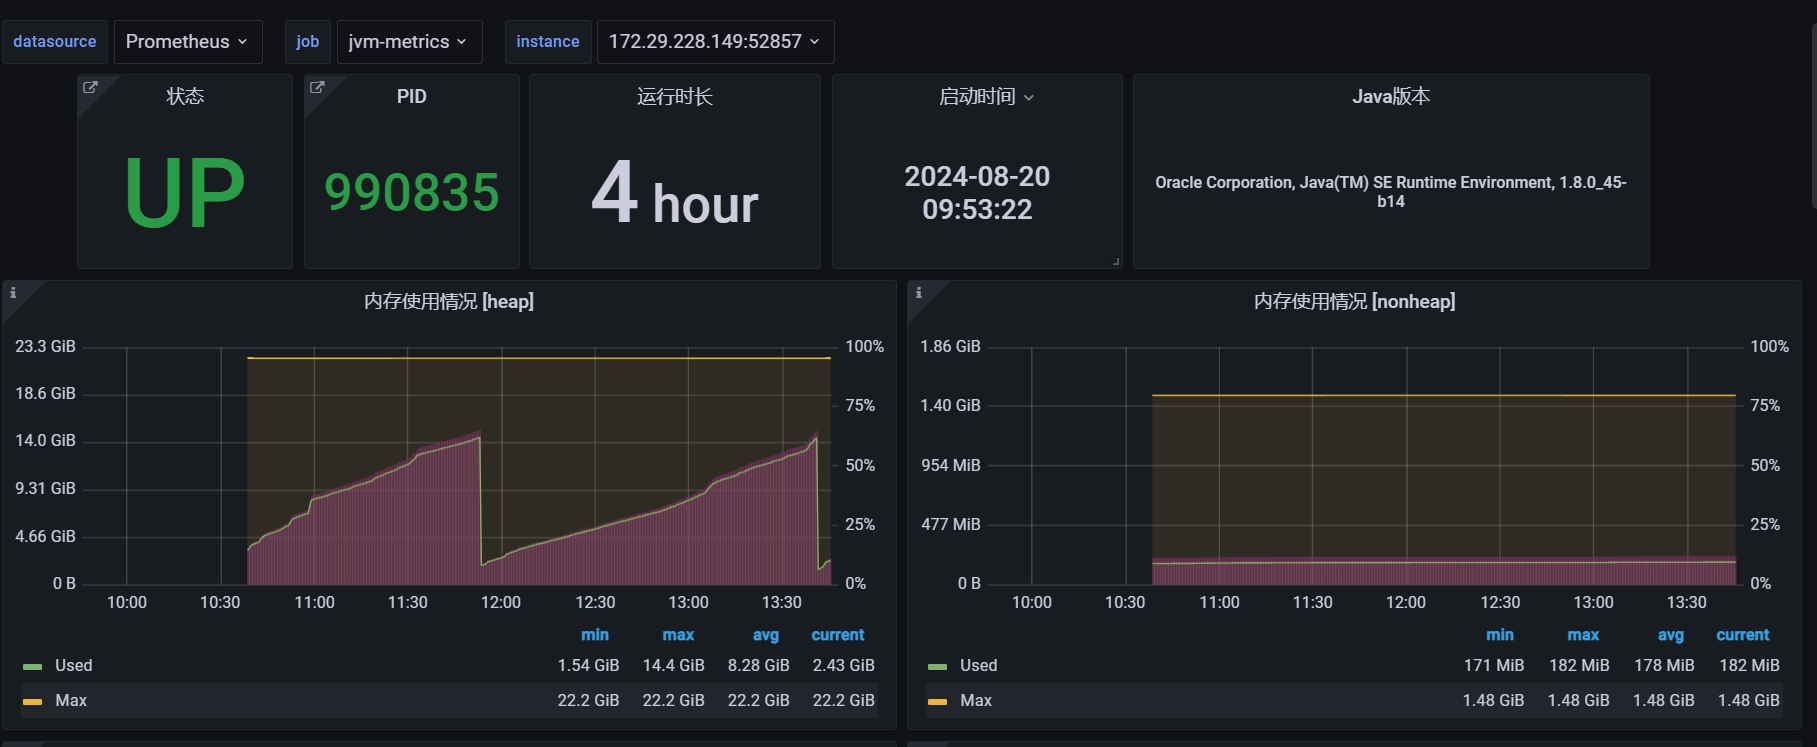The image size is (1817, 747).
Task: Click the 23.3 GiB heap axis label
Action: click(x=45, y=346)
